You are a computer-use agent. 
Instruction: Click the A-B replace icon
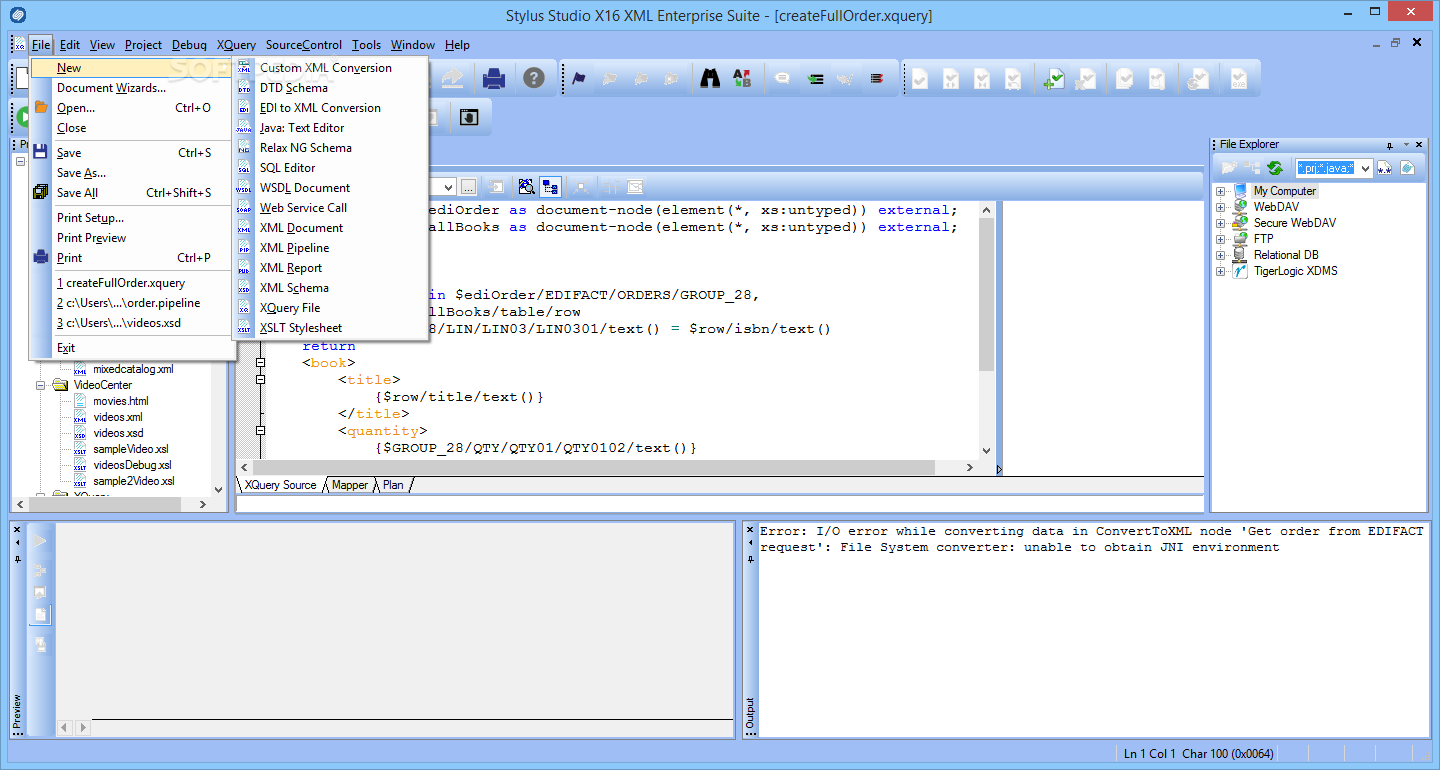[741, 78]
